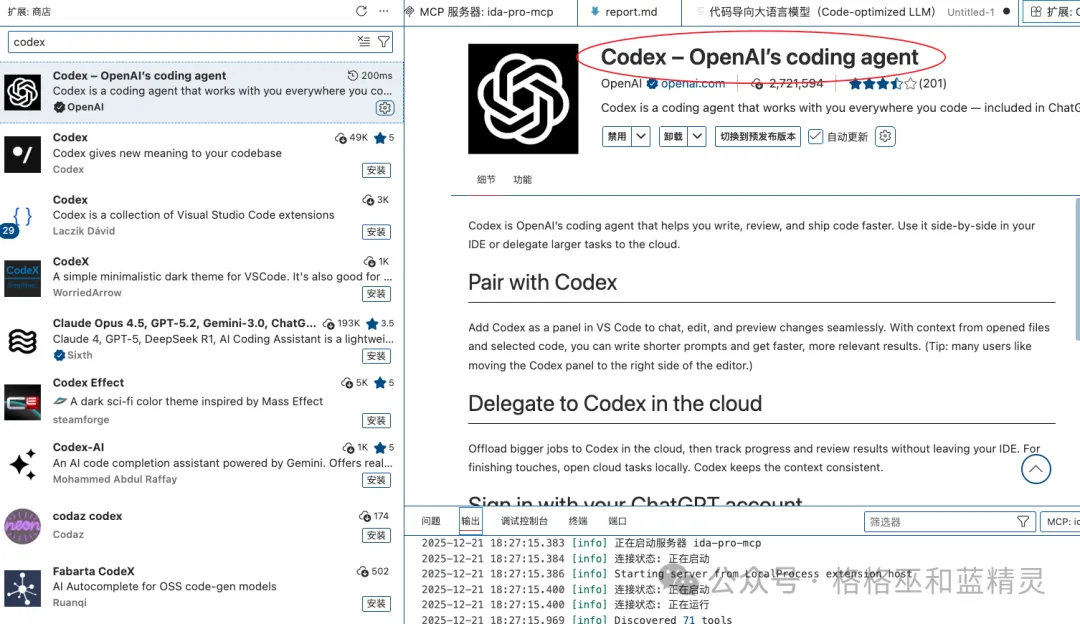Install the Codex extension with 49K downloads

pyautogui.click(x=376, y=170)
